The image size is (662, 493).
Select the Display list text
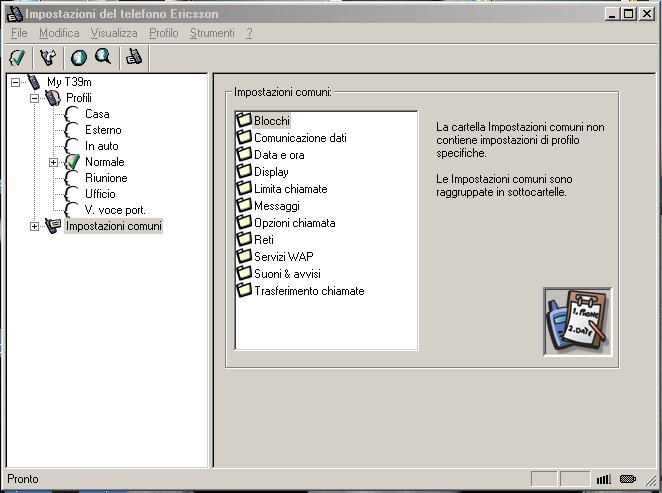click(x=271, y=172)
